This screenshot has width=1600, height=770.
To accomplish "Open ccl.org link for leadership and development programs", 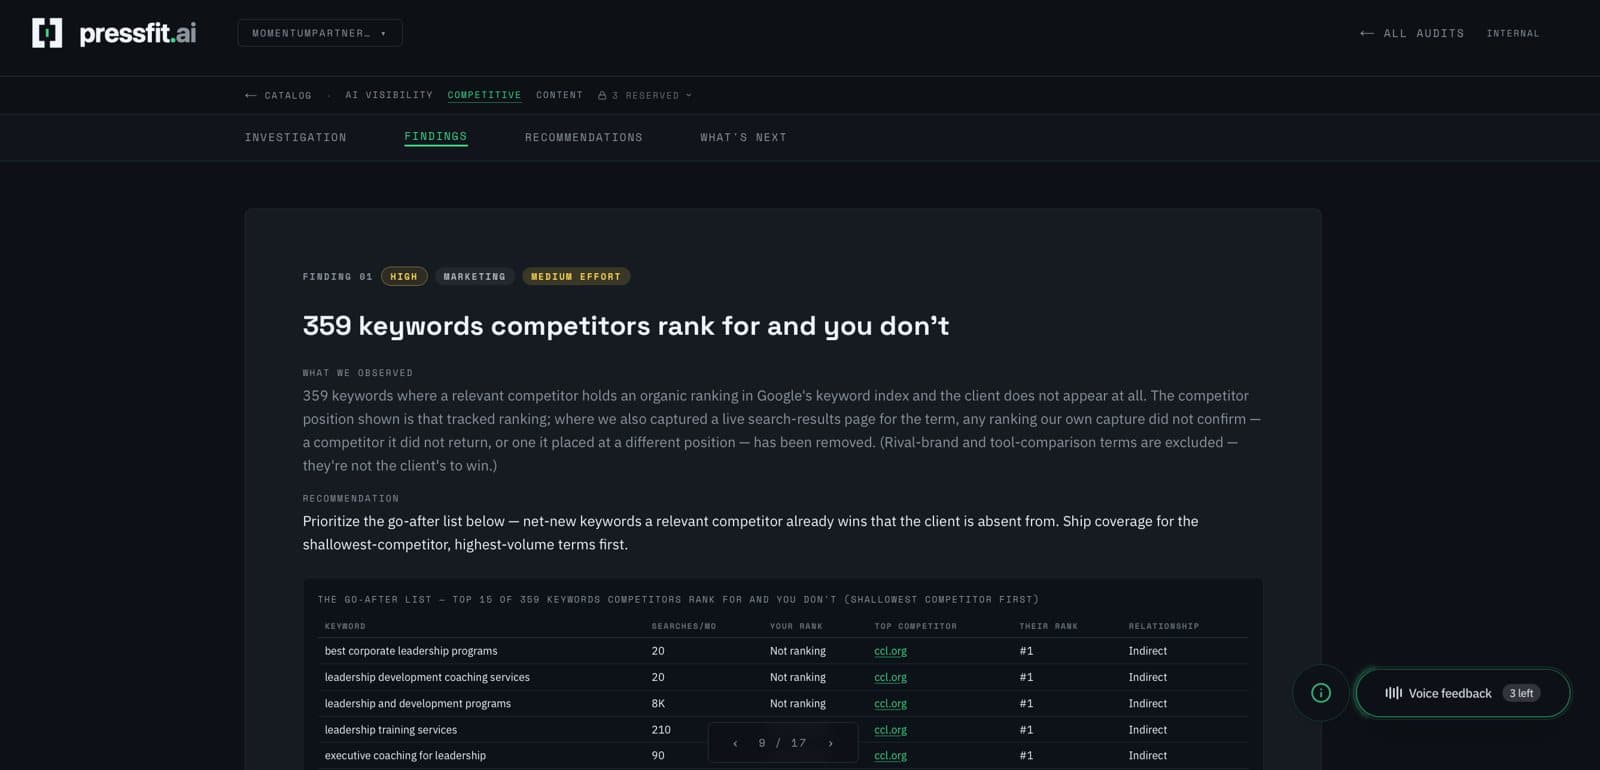I will (x=890, y=703).
